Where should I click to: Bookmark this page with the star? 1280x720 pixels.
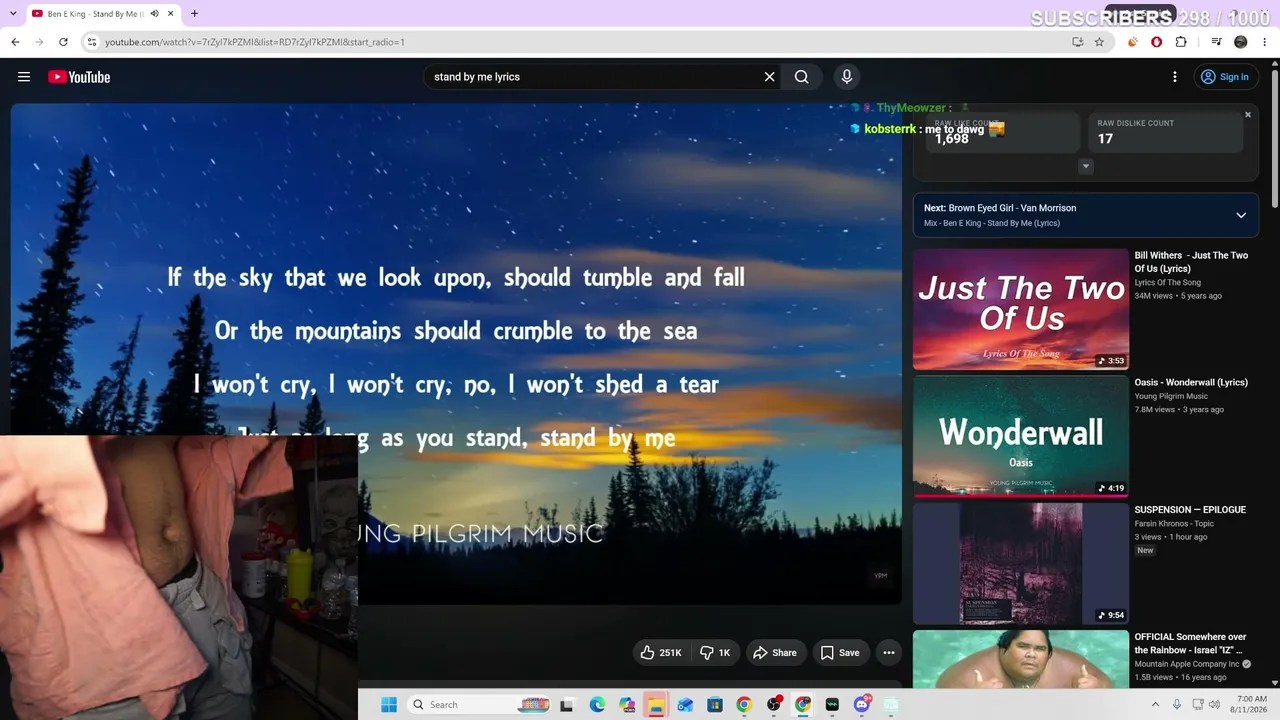[x=1099, y=42]
